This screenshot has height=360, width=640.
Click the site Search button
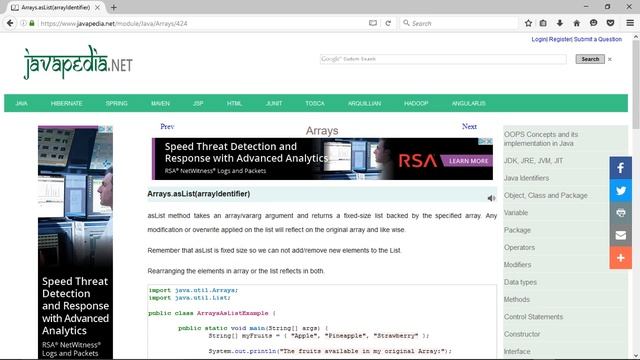pos(590,59)
